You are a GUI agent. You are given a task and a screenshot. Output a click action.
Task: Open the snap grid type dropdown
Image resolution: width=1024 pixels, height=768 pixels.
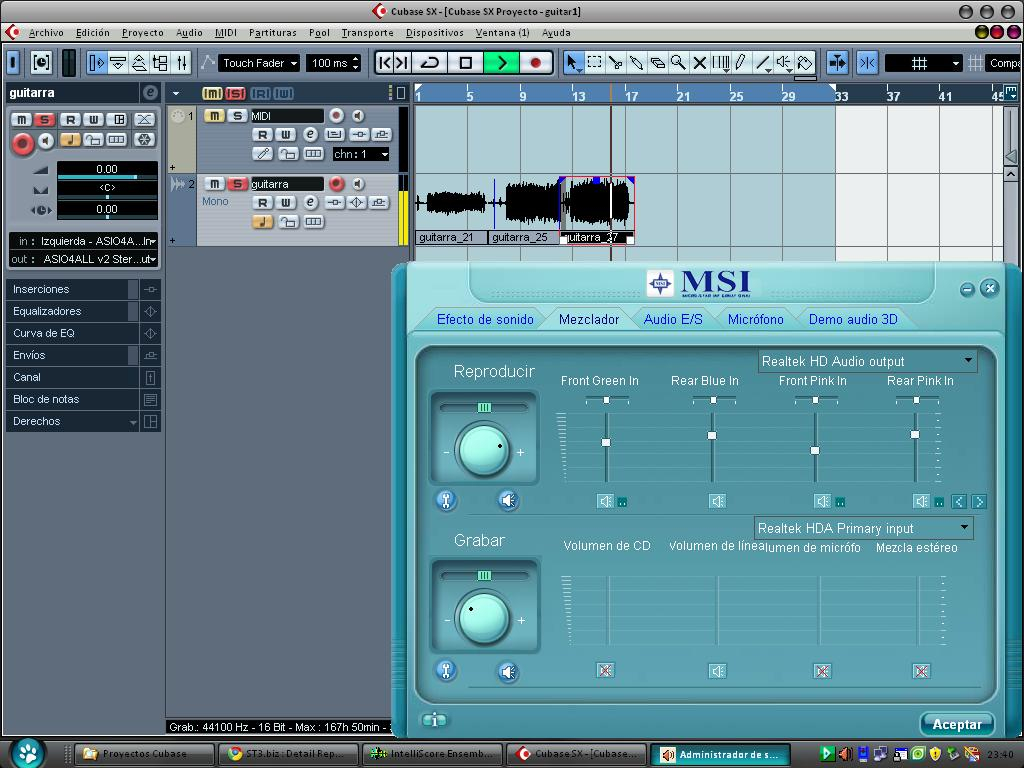(x=923, y=63)
